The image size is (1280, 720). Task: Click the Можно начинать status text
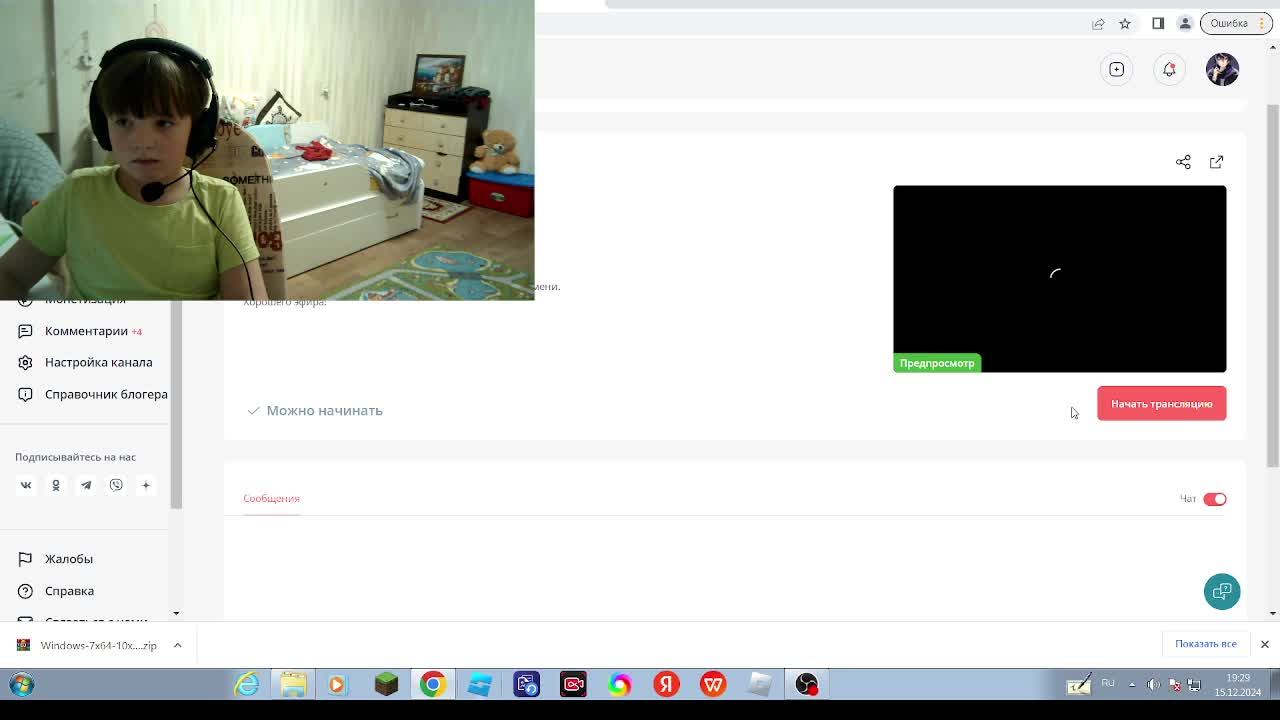click(x=324, y=411)
